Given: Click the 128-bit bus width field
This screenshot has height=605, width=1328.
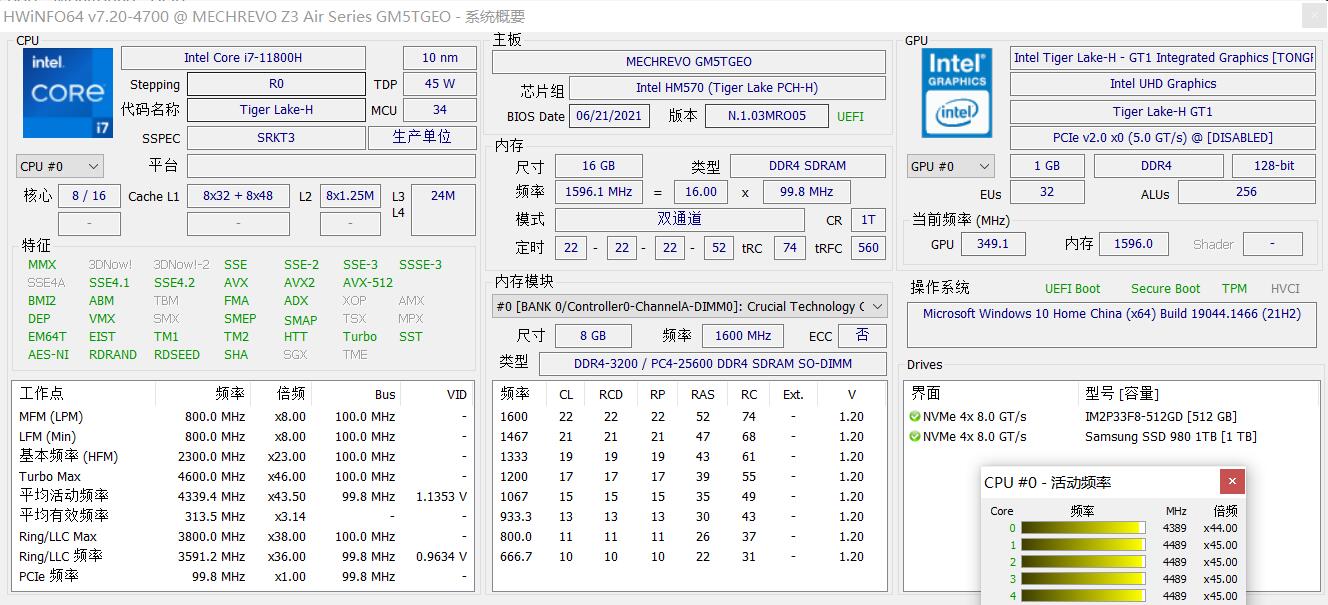Looking at the screenshot, I should [1273, 166].
